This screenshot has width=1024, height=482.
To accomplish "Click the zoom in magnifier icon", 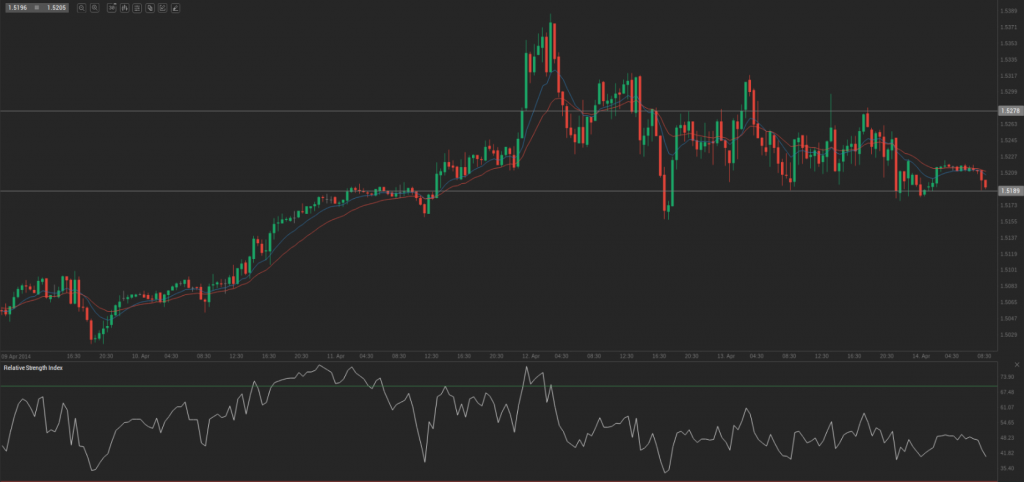I will (81, 7).
